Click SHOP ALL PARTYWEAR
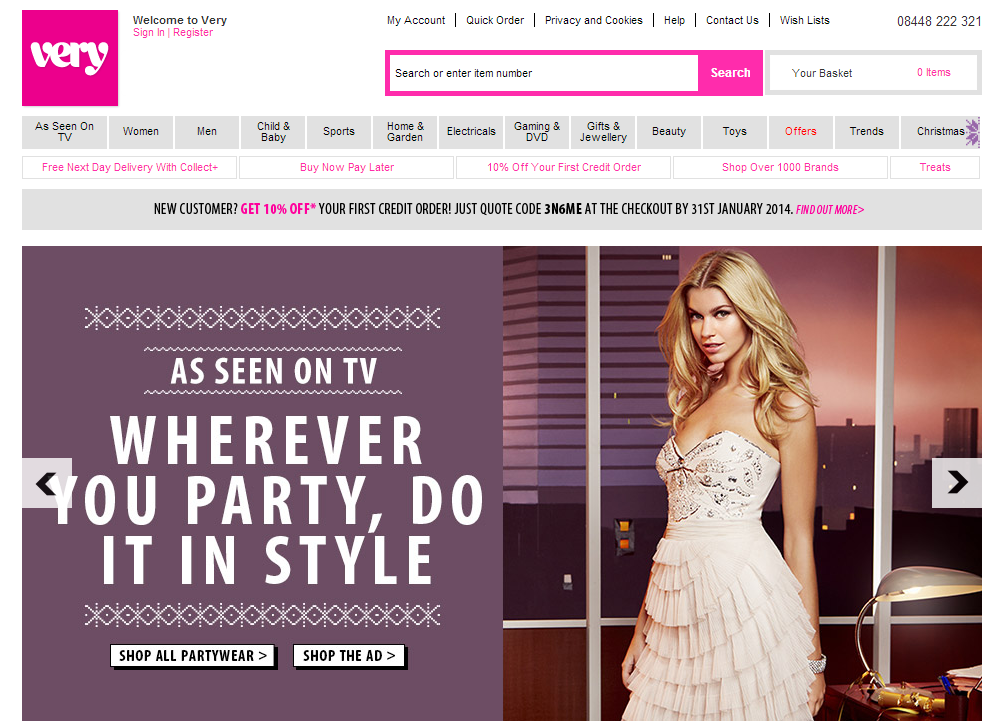This screenshot has height=722, width=995. (193, 656)
